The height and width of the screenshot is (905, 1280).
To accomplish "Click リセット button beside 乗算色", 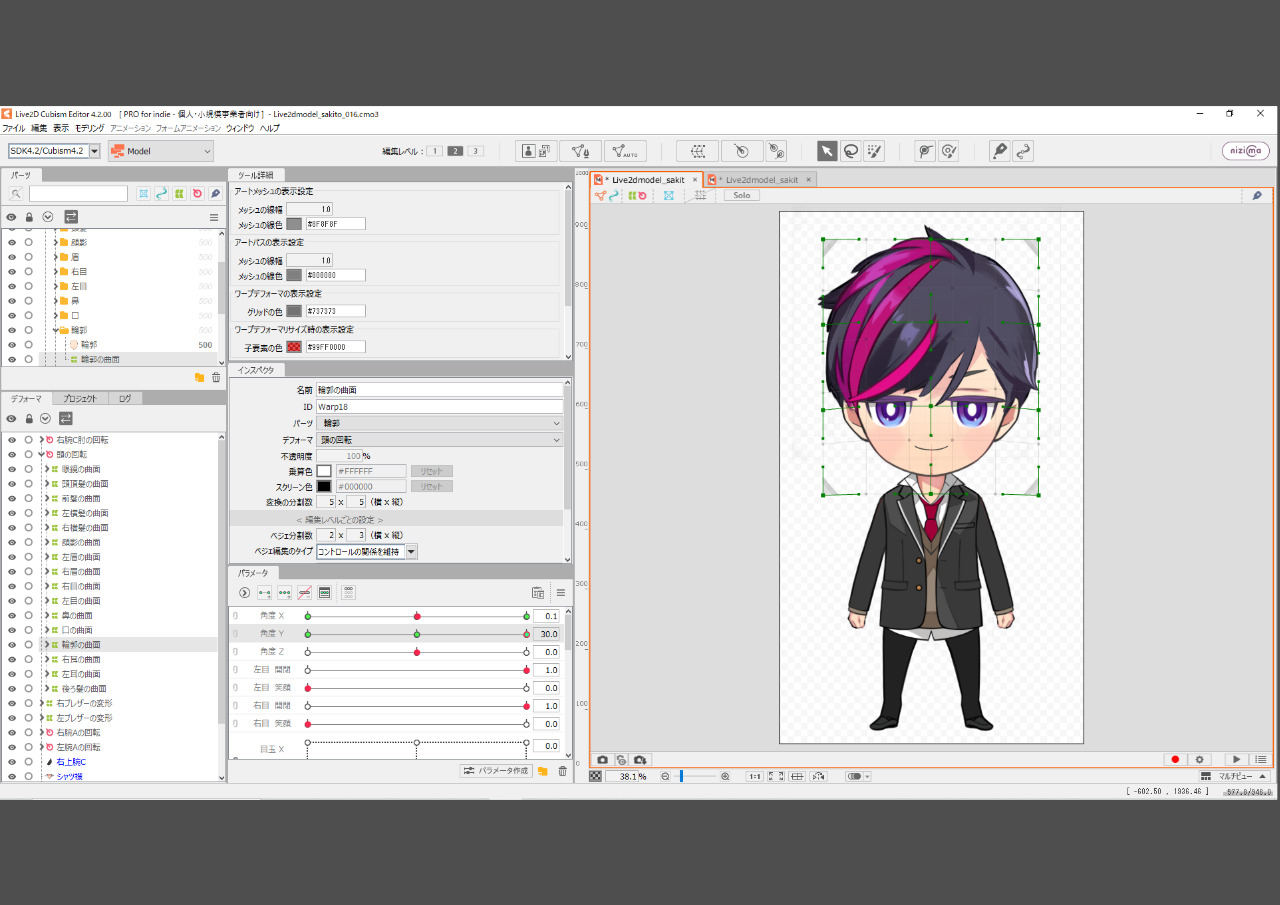I will [431, 471].
